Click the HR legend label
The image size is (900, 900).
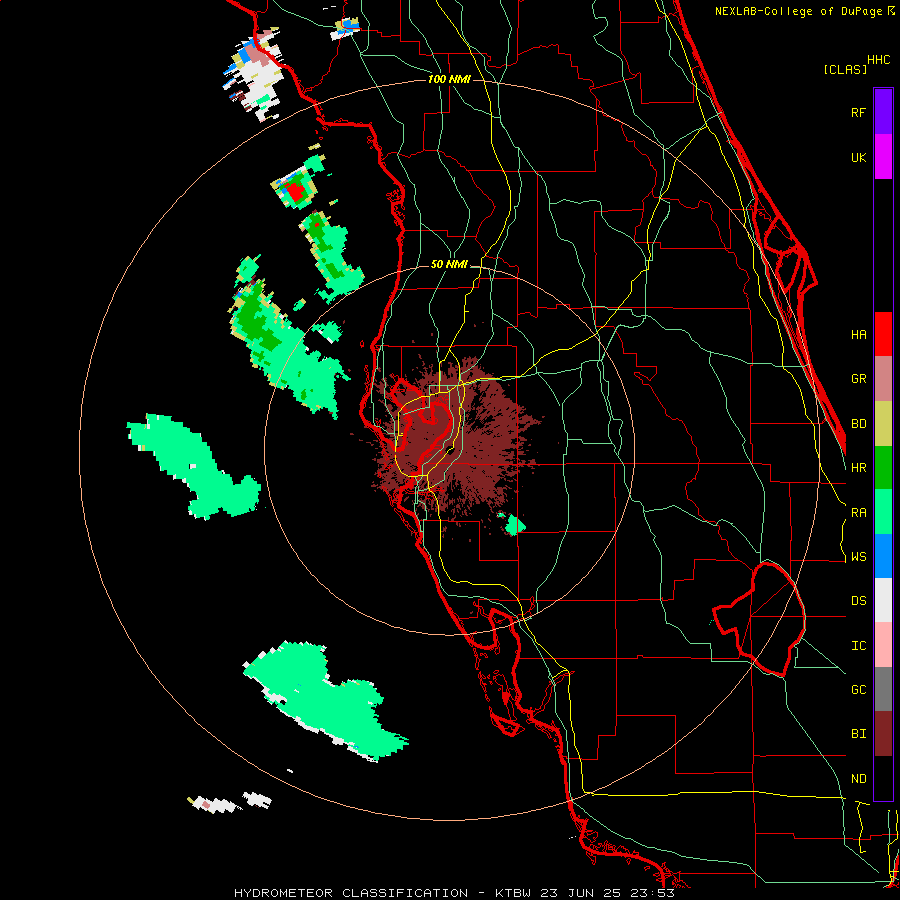(x=858, y=467)
